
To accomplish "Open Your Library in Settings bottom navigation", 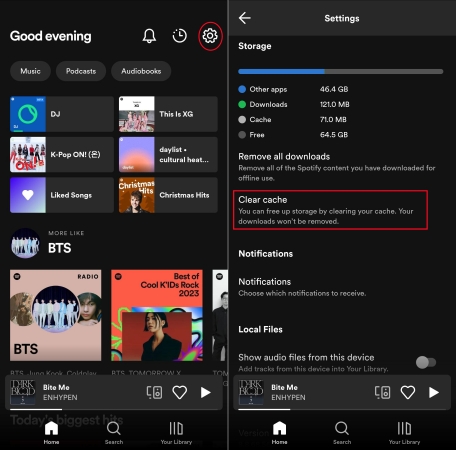I will pos(404,433).
